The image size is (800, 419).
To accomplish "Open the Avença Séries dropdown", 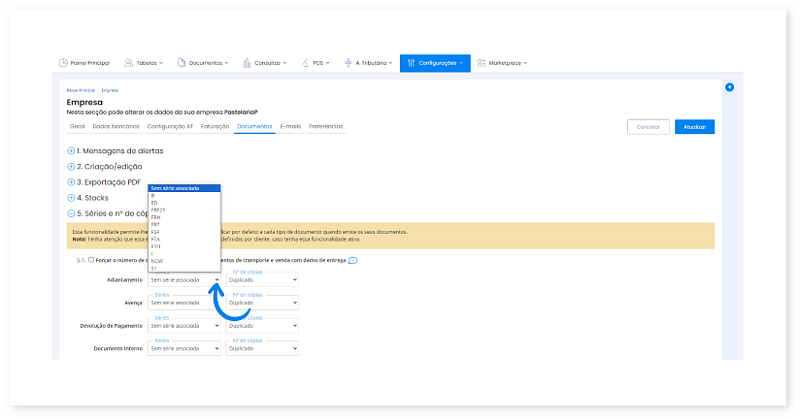I will point(184,302).
